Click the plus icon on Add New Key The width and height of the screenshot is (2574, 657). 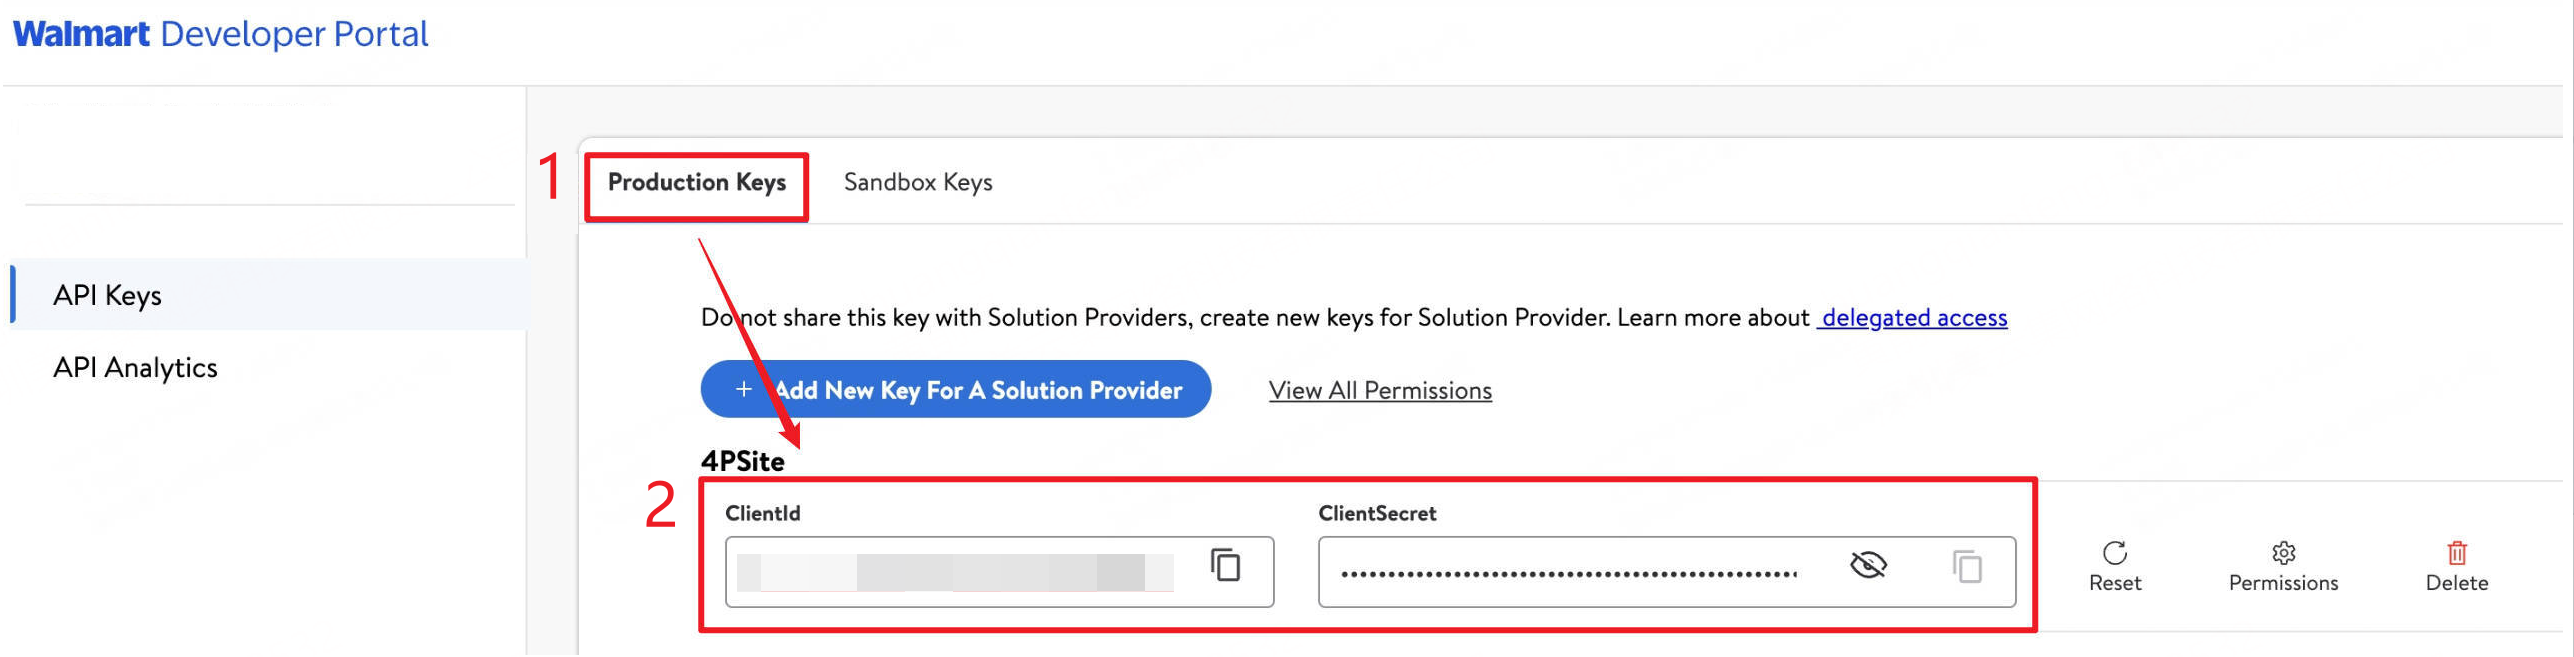[743, 390]
